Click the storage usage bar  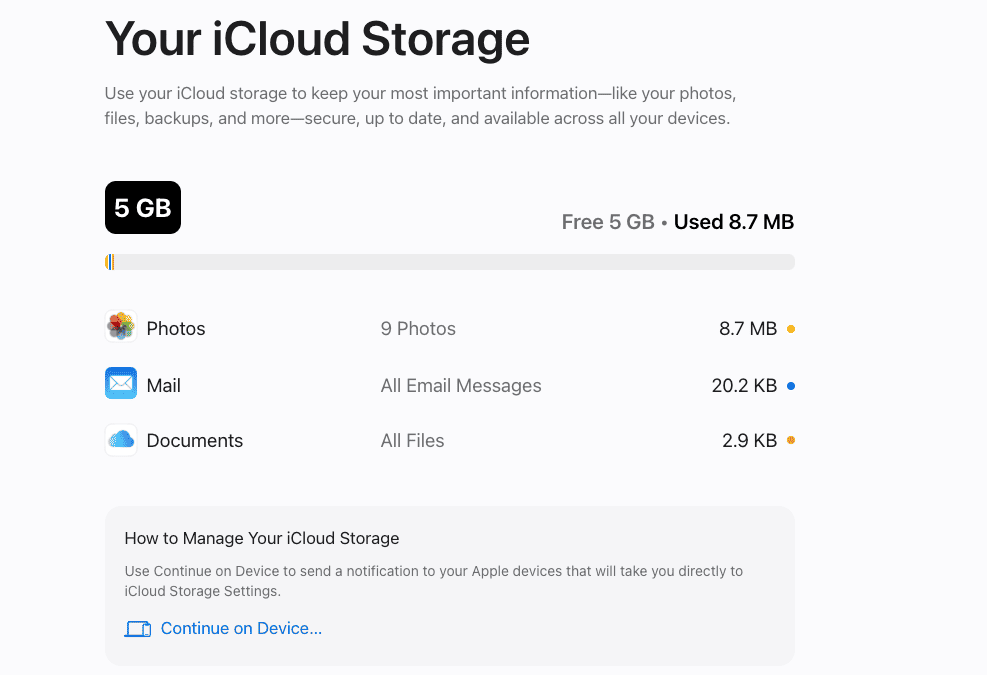tap(449, 262)
